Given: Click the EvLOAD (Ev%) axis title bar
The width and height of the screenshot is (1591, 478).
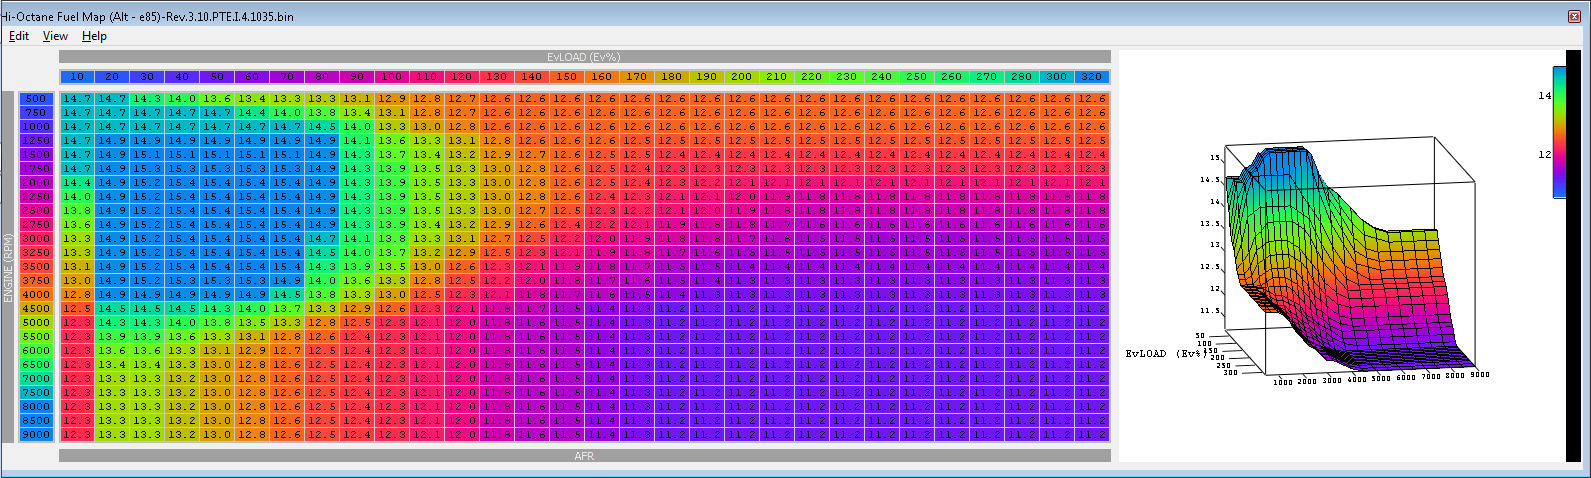Looking at the screenshot, I should point(584,57).
